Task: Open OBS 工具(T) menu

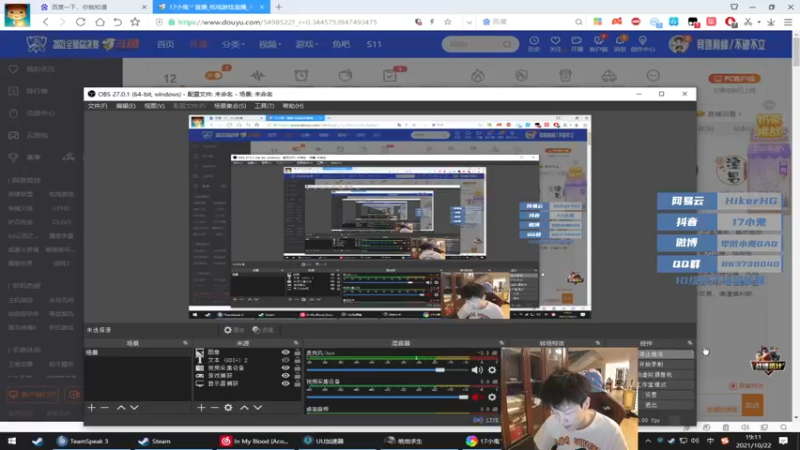Action: (x=264, y=106)
